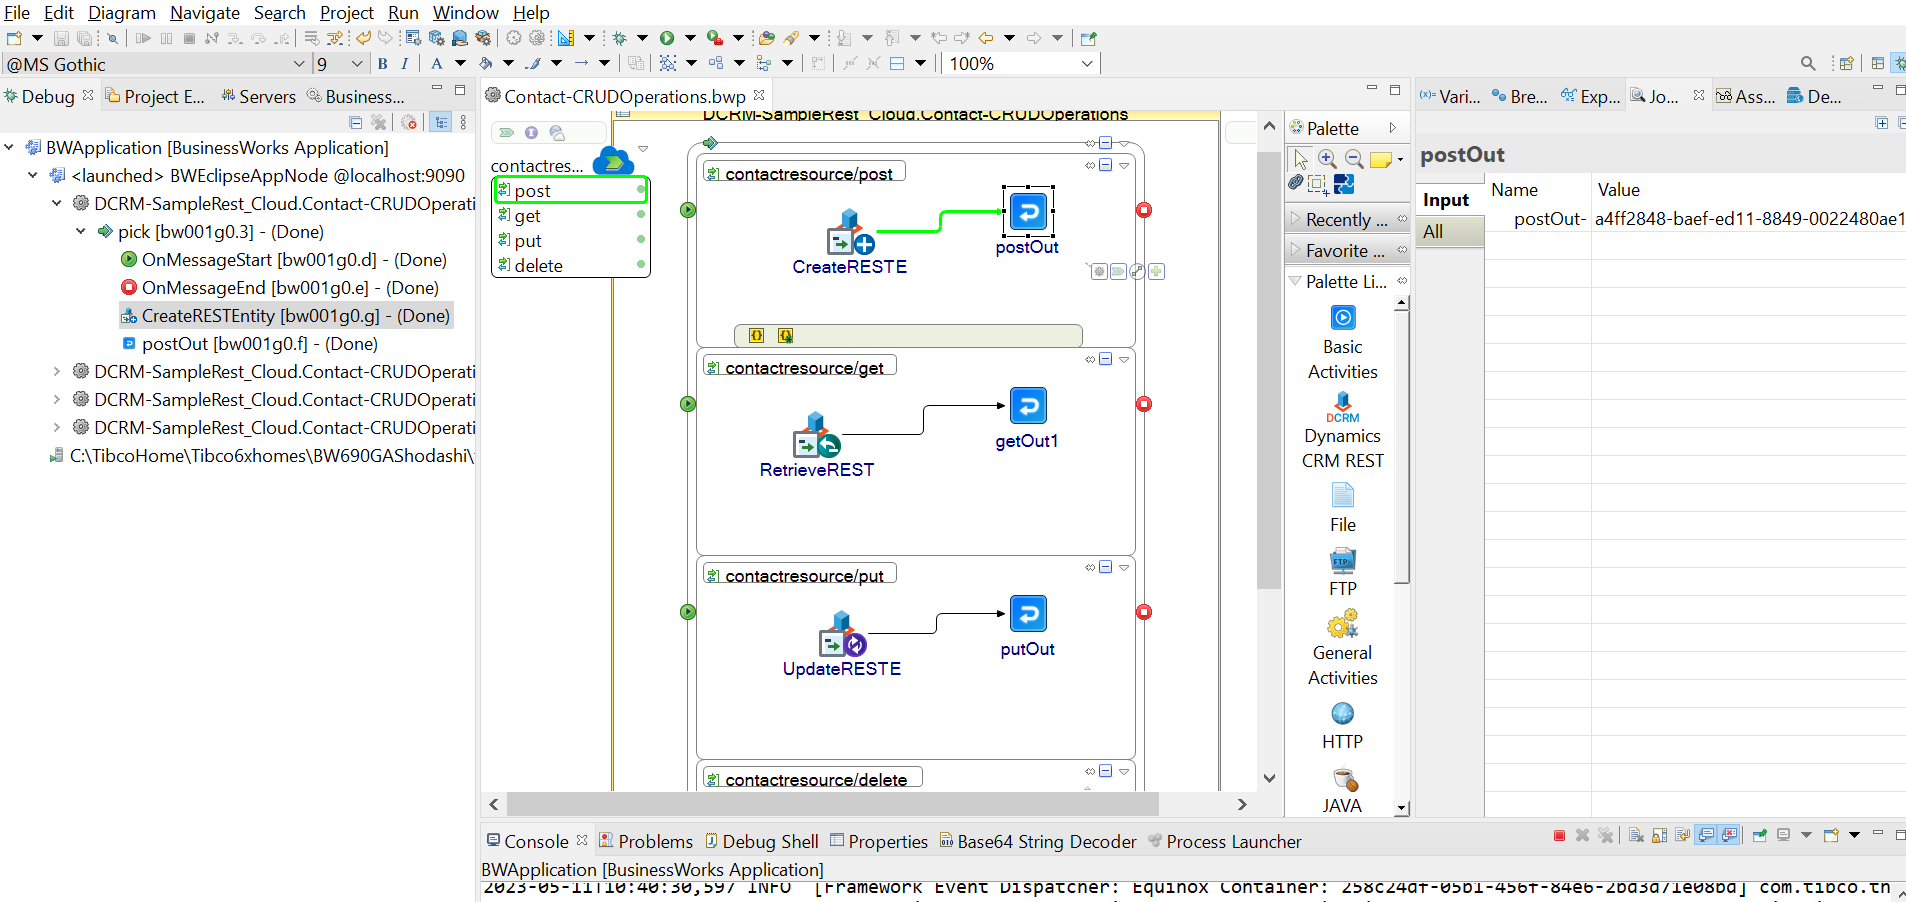
Task: Expand the Favorite palette drawer
Action: (1346, 250)
